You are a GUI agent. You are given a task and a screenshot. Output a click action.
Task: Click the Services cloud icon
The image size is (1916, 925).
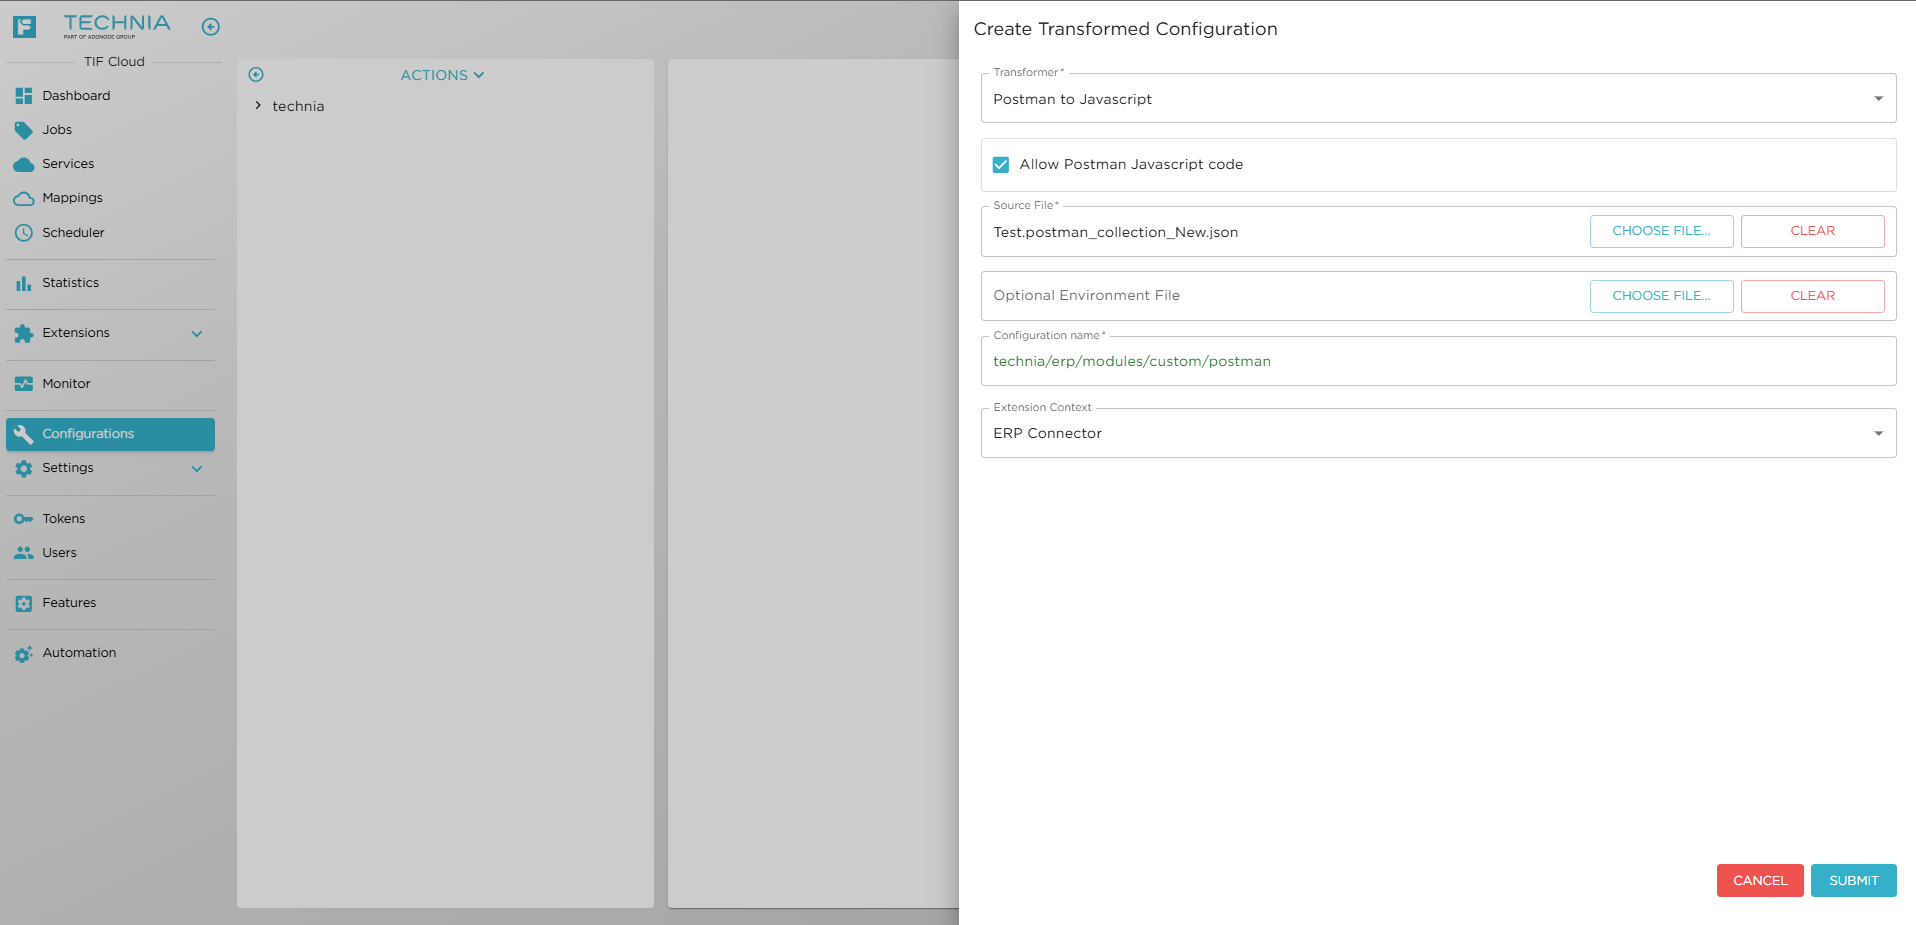(x=24, y=164)
